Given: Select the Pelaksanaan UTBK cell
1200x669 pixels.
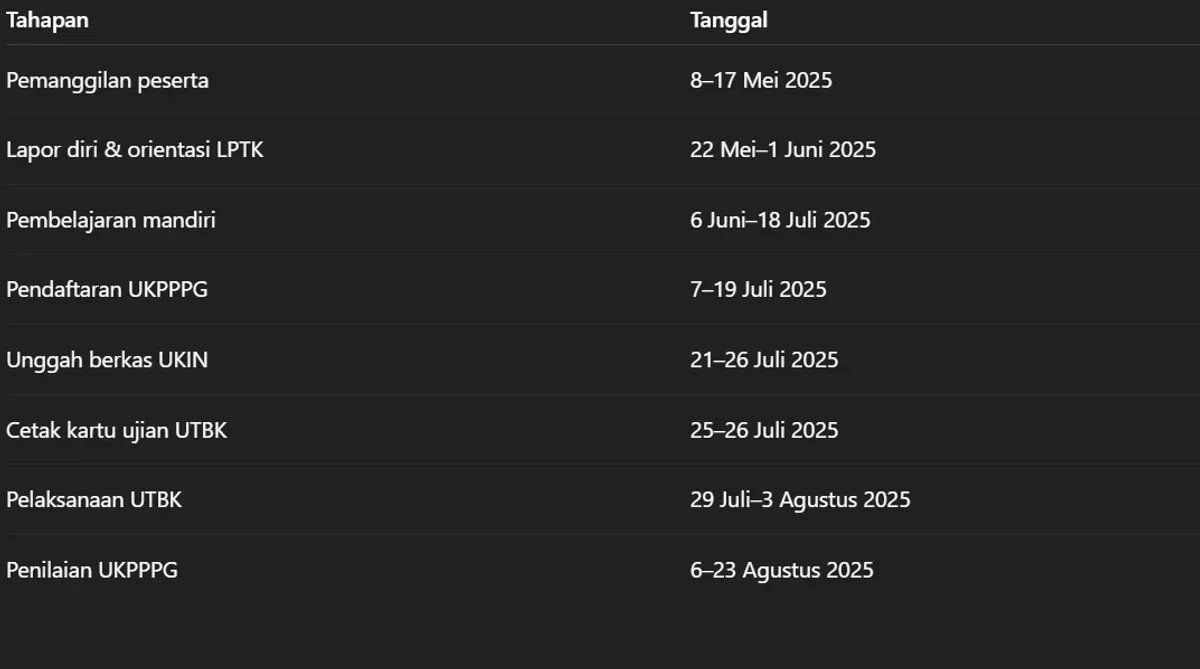Looking at the screenshot, I should pos(94,500).
